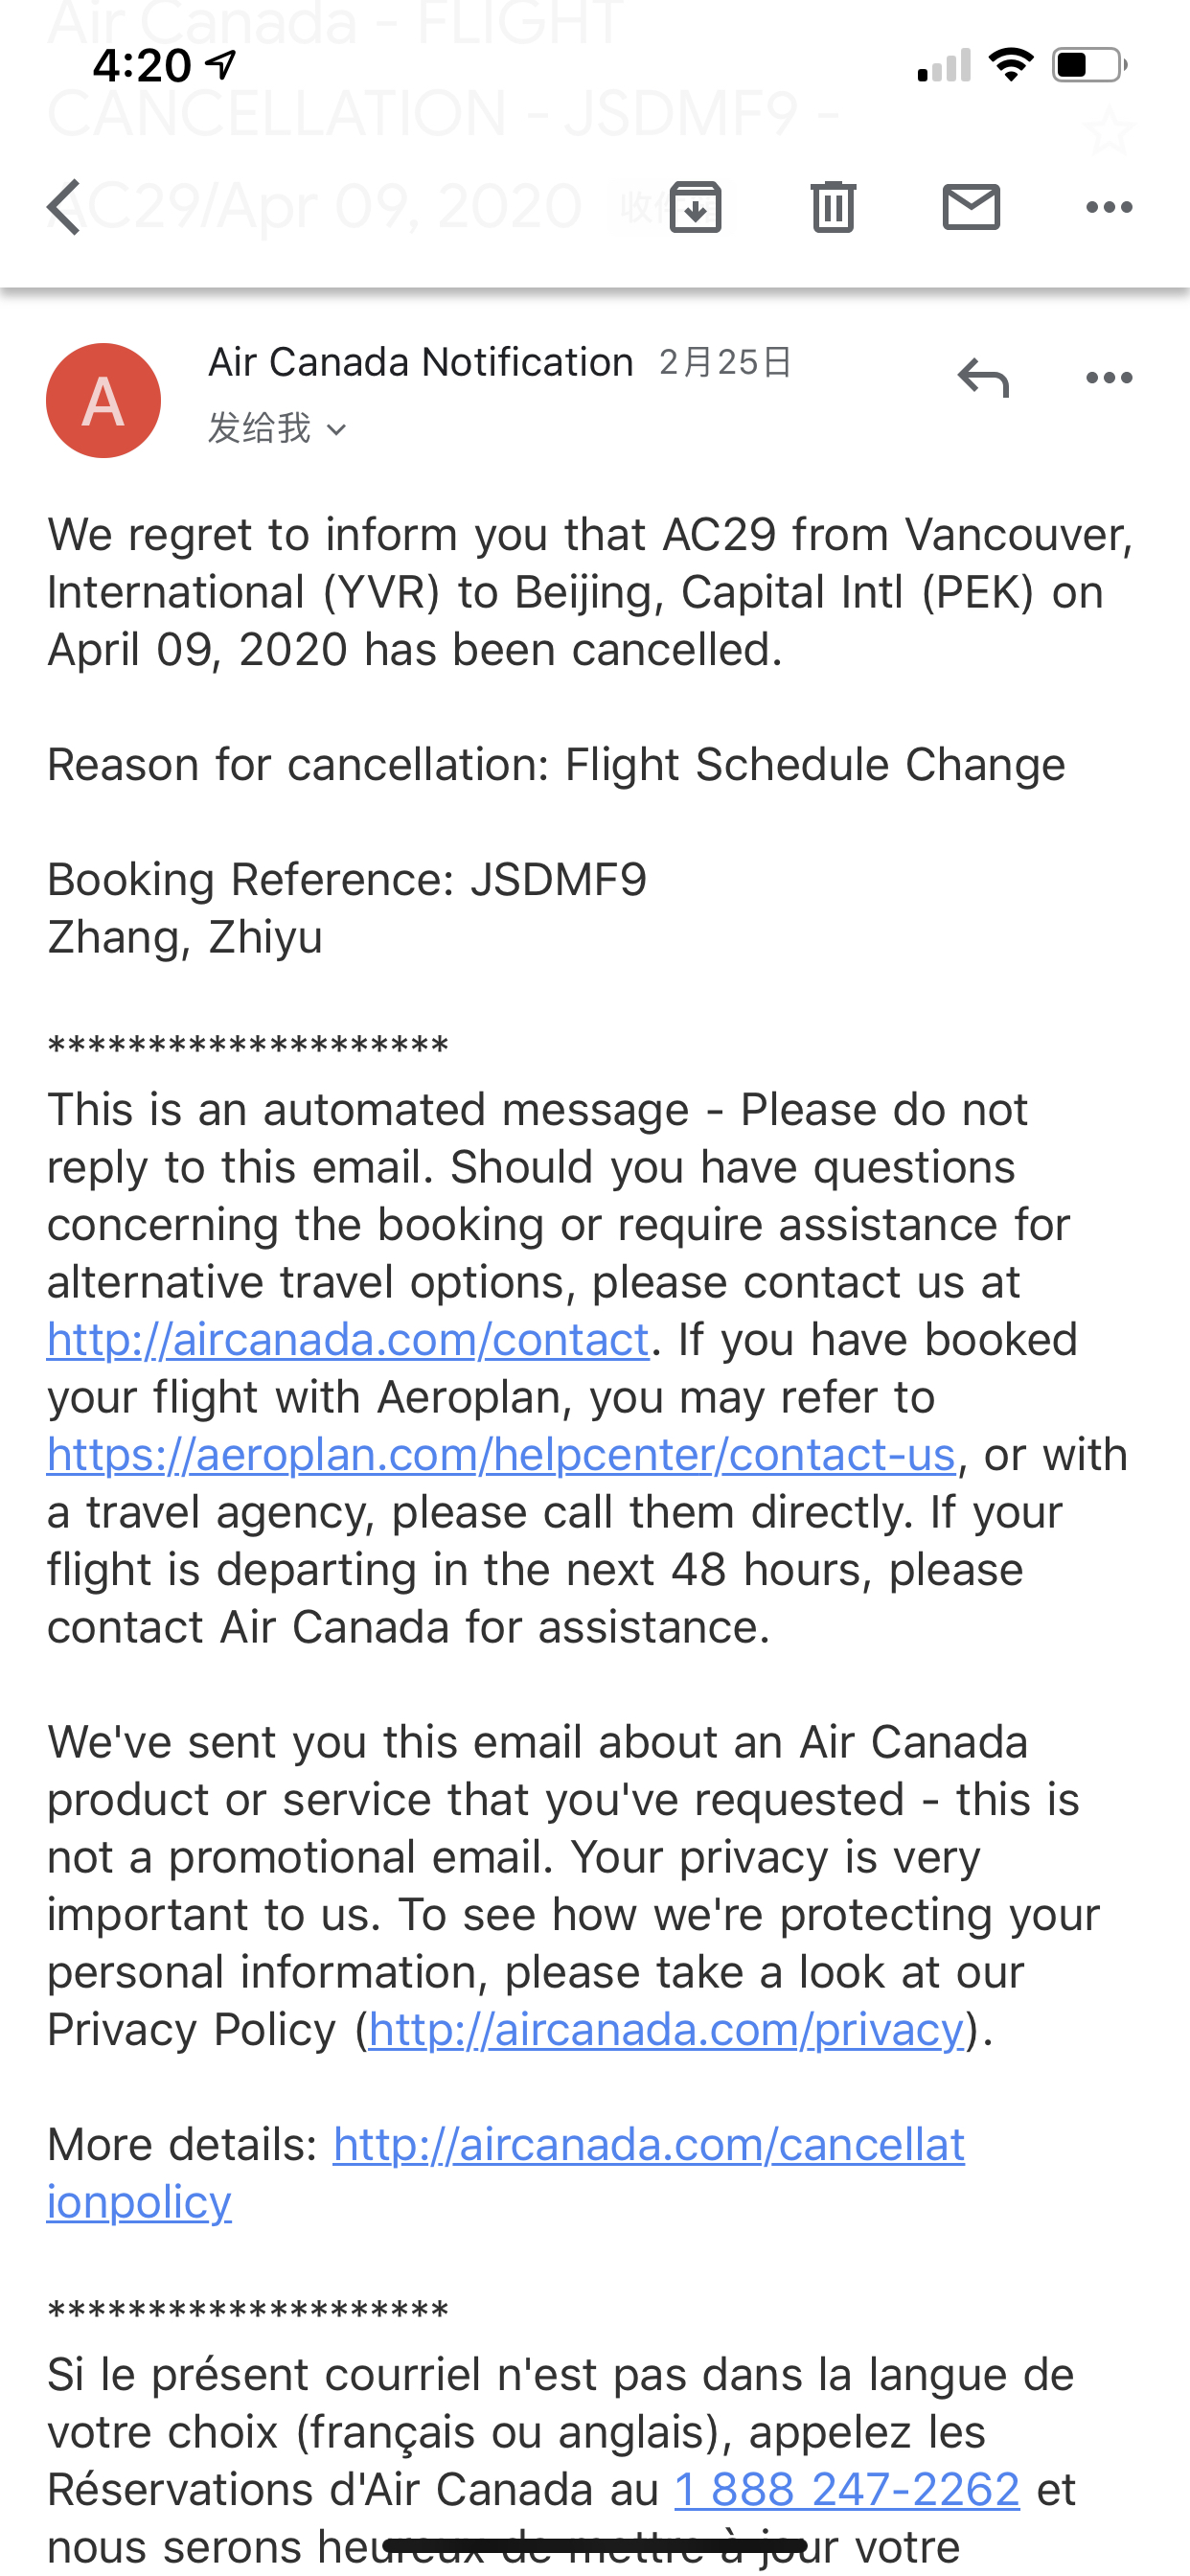
Task: Mark email as unread with envelope icon
Action: (x=971, y=207)
